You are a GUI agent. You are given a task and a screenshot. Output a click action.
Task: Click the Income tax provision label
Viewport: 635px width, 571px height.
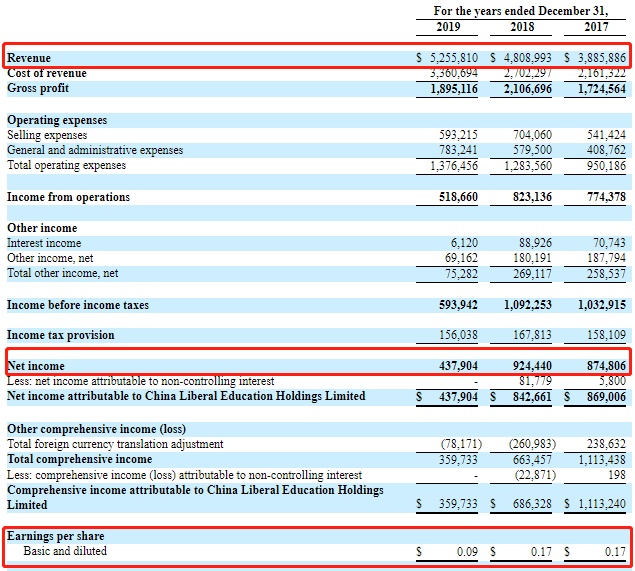pyautogui.click(x=60, y=335)
